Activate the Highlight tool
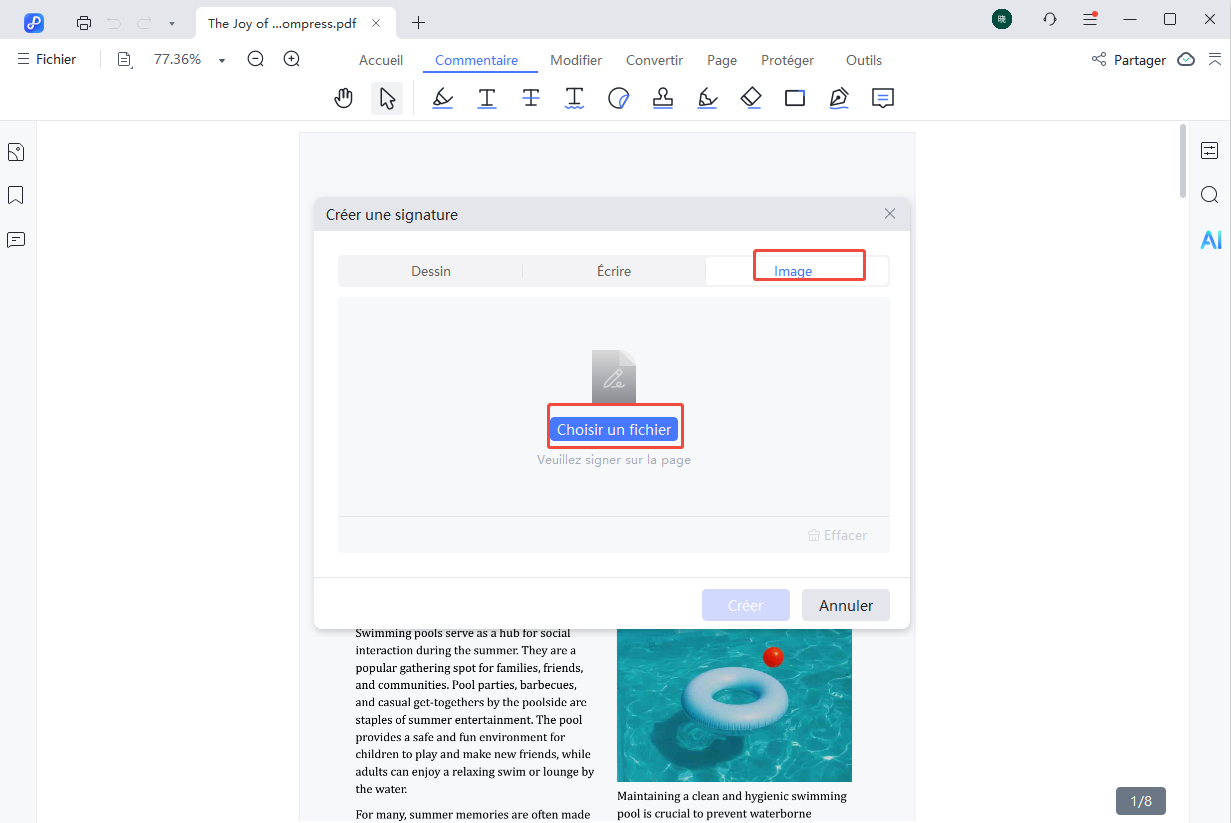The width and height of the screenshot is (1231, 823). [x=443, y=97]
